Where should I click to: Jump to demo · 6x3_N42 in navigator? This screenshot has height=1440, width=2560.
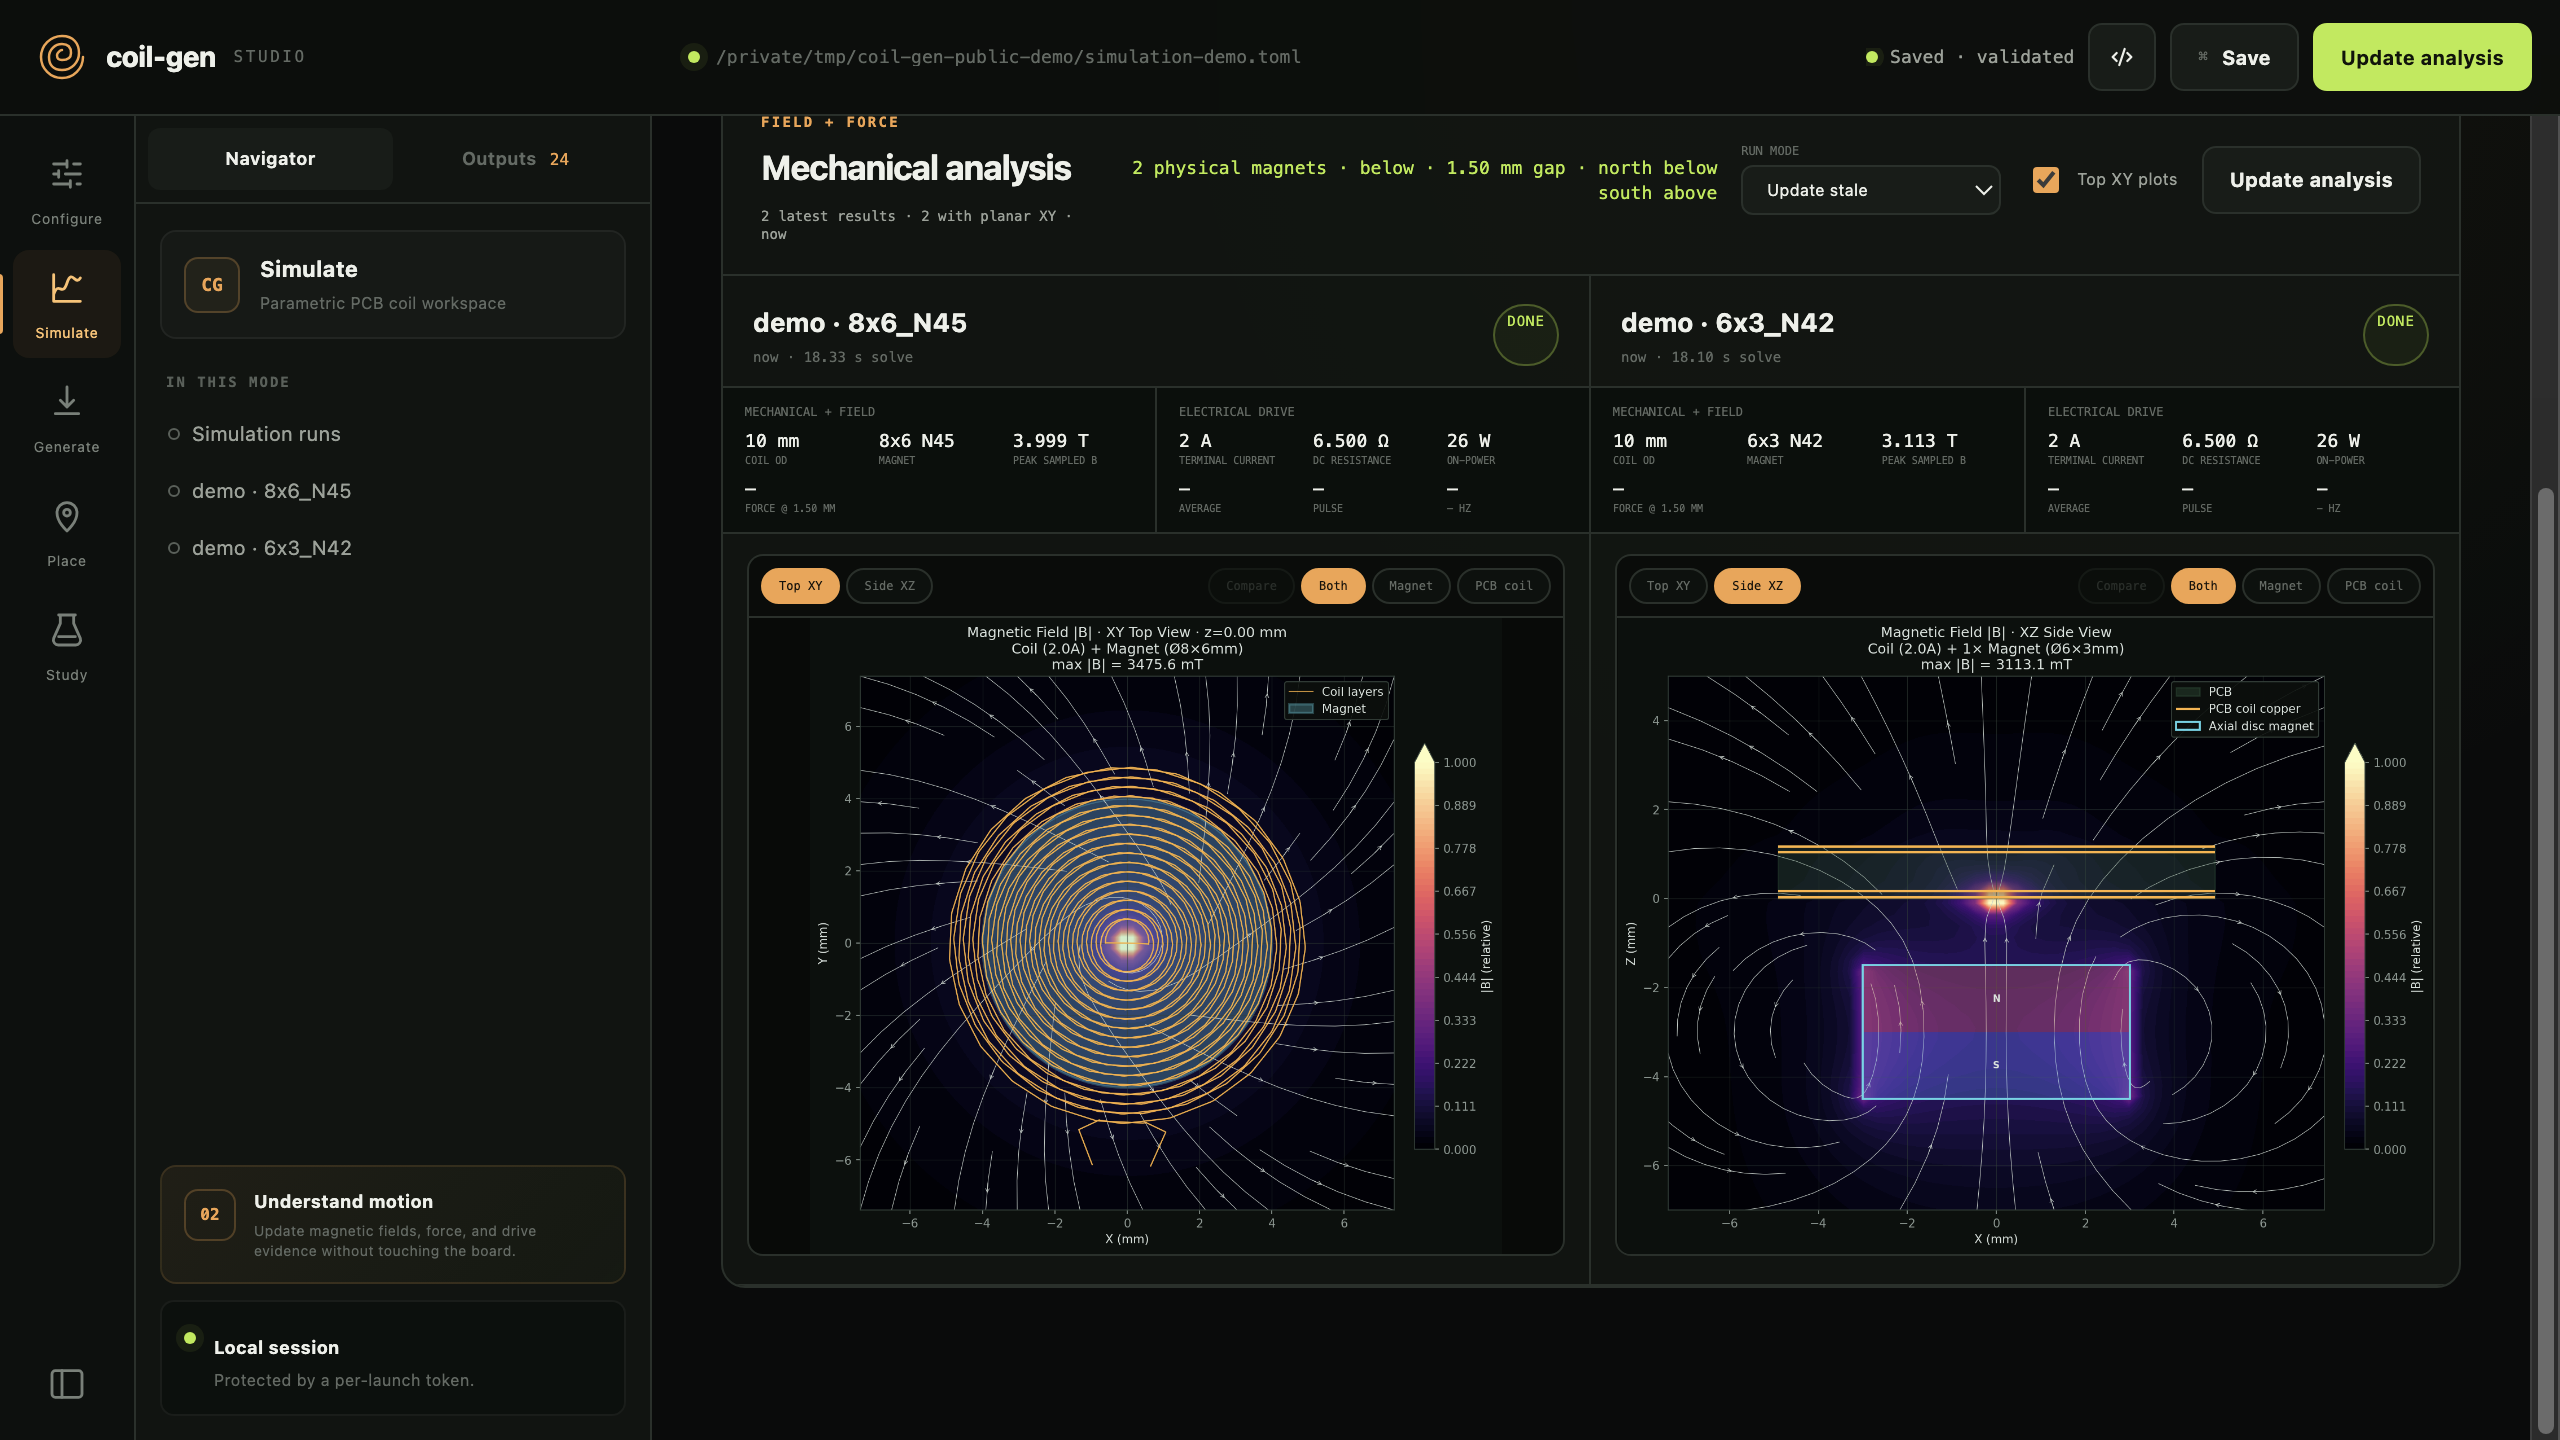click(x=271, y=548)
